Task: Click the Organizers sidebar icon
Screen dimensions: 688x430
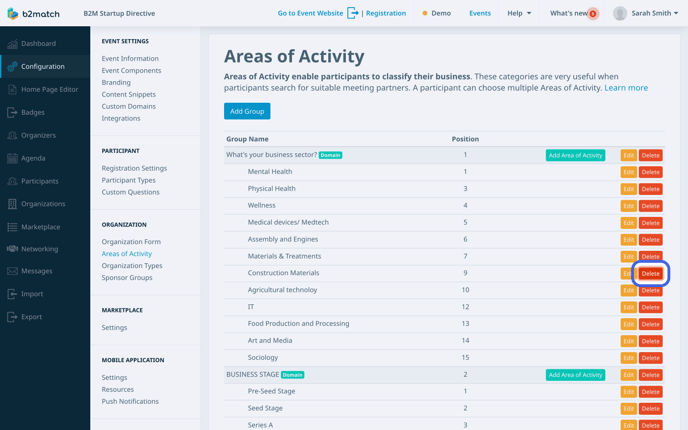Action: pos(12,136)
